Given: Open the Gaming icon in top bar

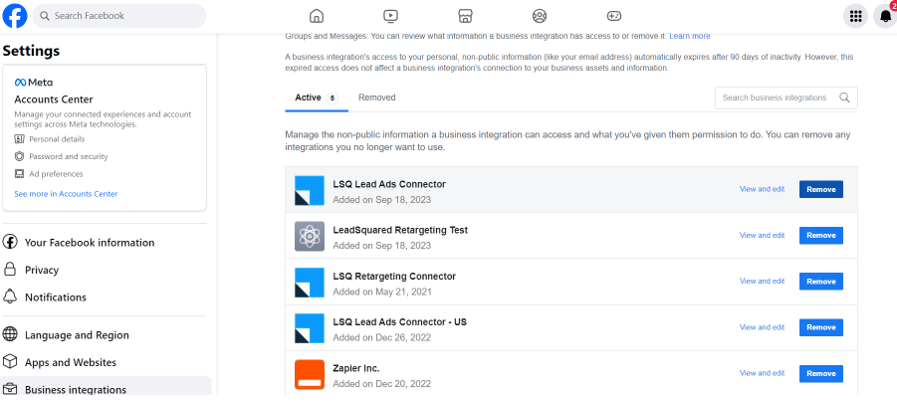Looking at the screenshot, I should (614, 16).
